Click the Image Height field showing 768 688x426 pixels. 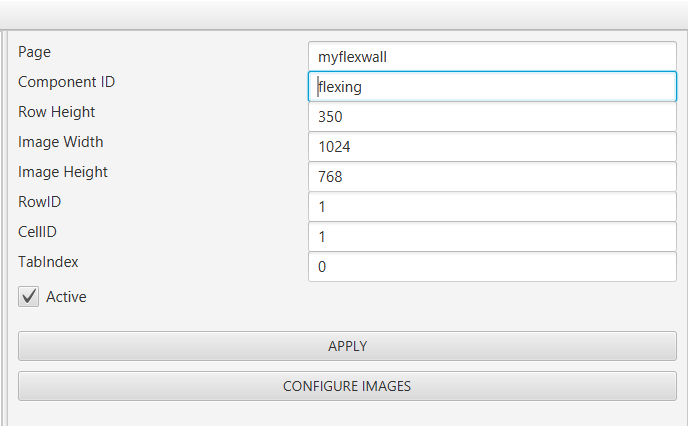pyautogui.click(x=492, y=177)
